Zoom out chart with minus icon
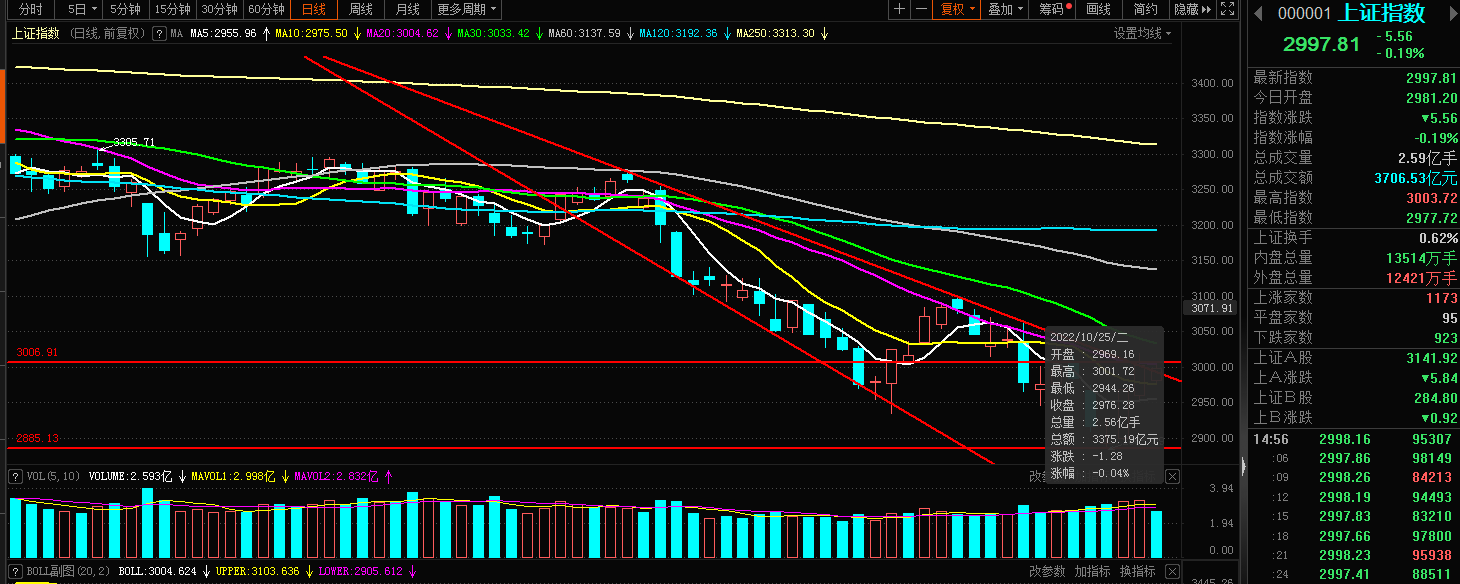Viewport: 1460px width, 584px height. click(x=921, y=9)
